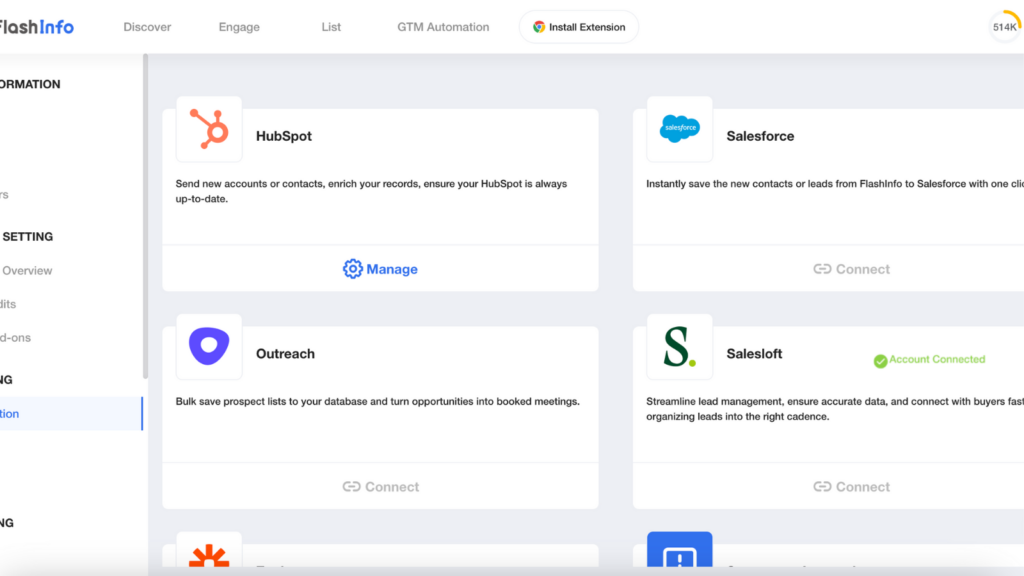Click the Outreach description about prospect lists
Viewport: 1024px width, 576px height.
point(377,401)
